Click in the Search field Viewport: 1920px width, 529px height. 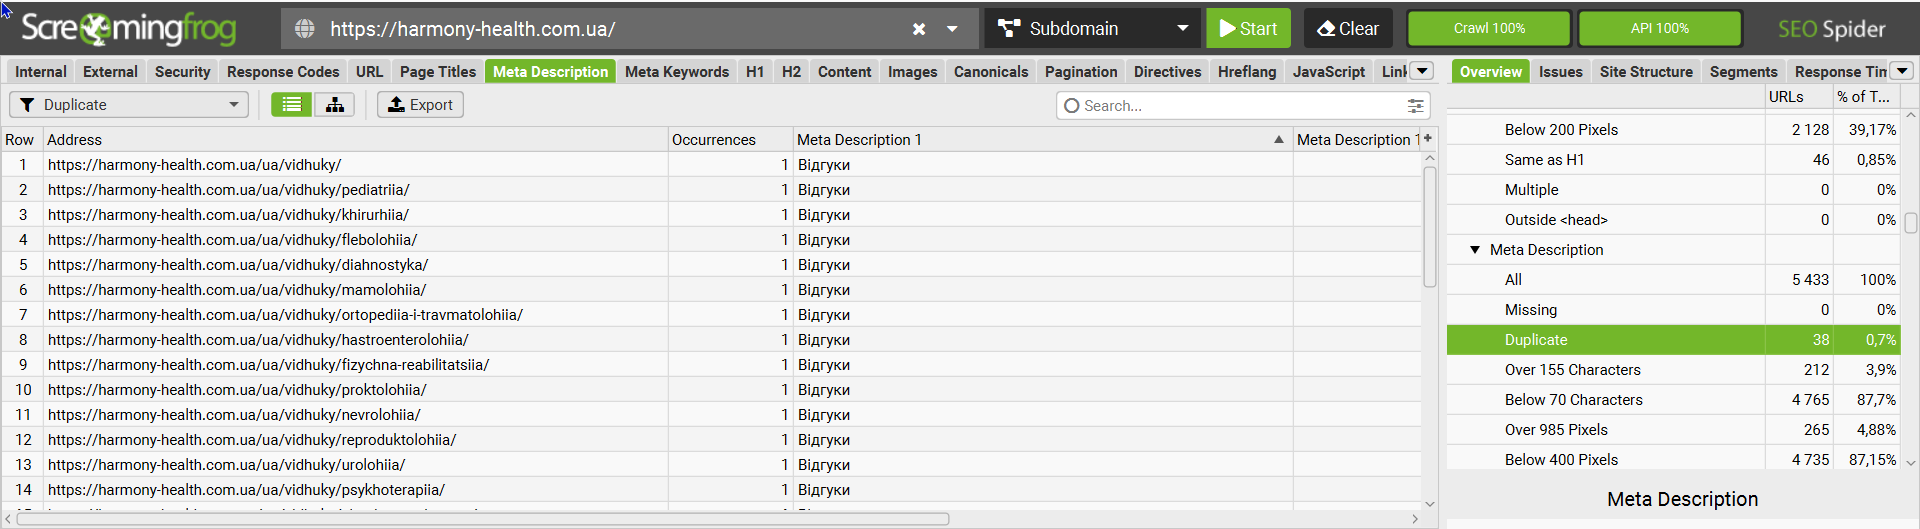[1235, 105]
